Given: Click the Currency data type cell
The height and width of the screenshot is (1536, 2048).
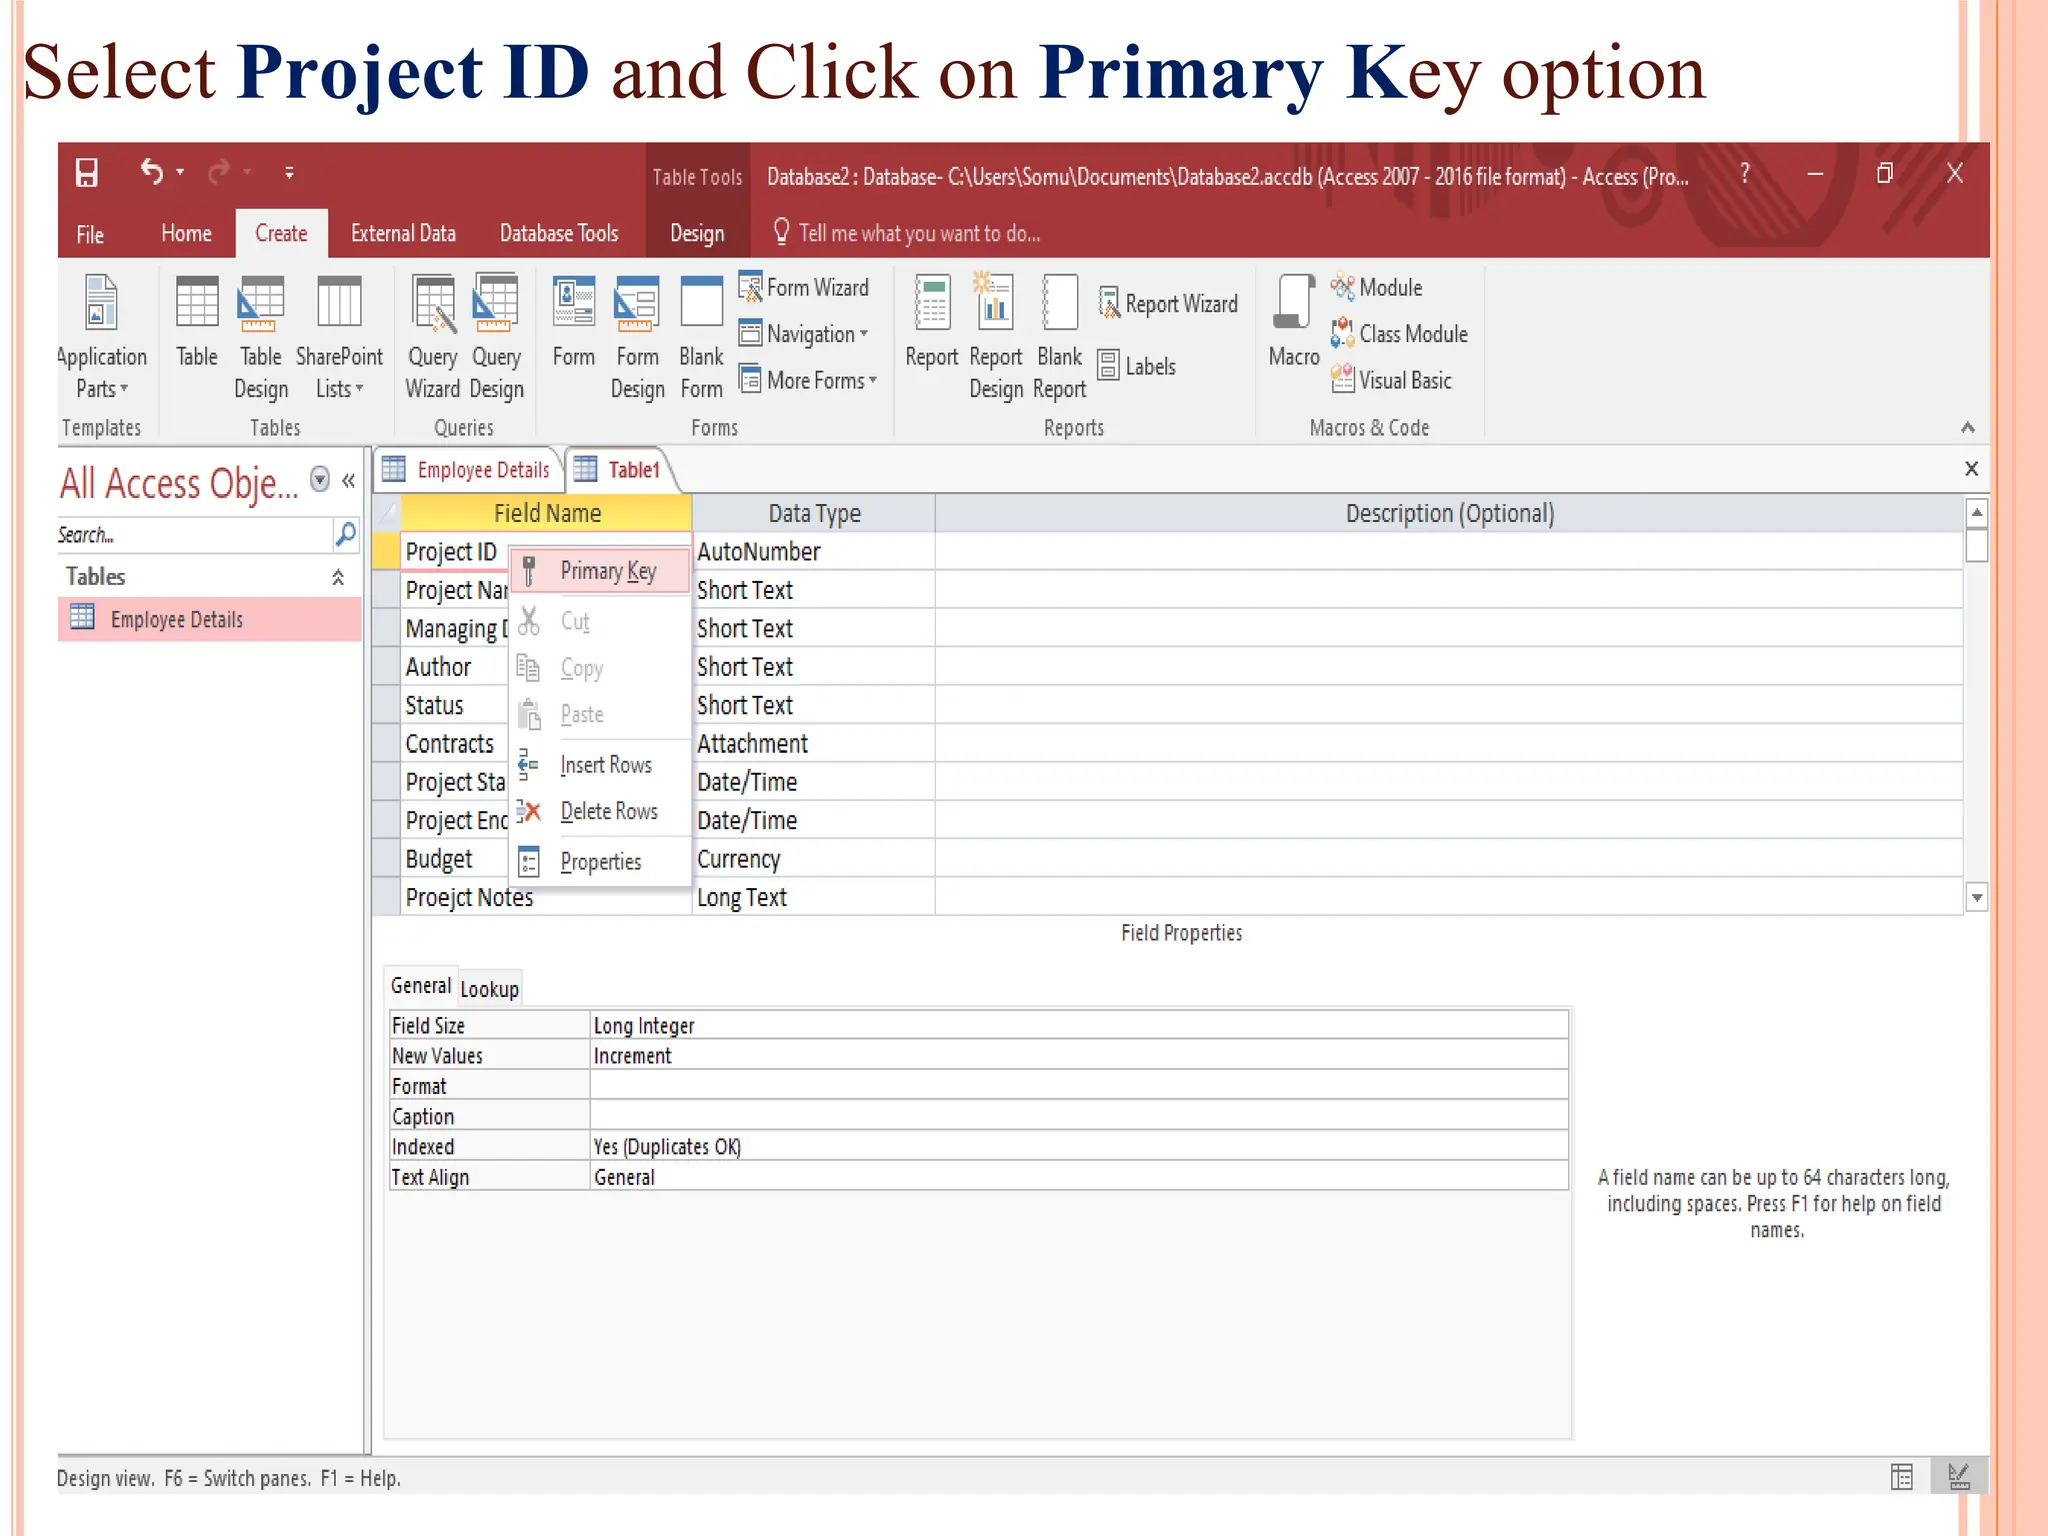Looking at the screenshot, I should tap(813, 859).
